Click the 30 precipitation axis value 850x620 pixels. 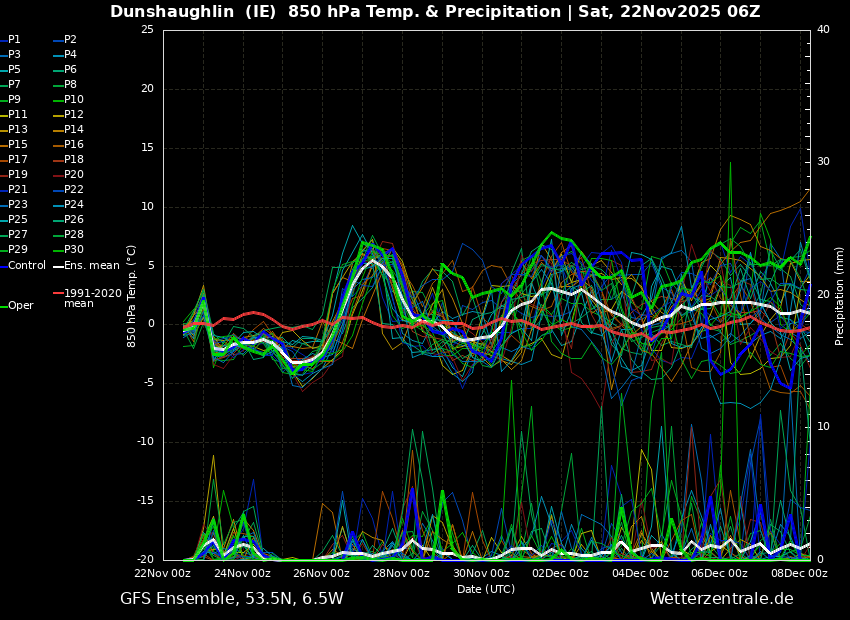coord(823,162)
